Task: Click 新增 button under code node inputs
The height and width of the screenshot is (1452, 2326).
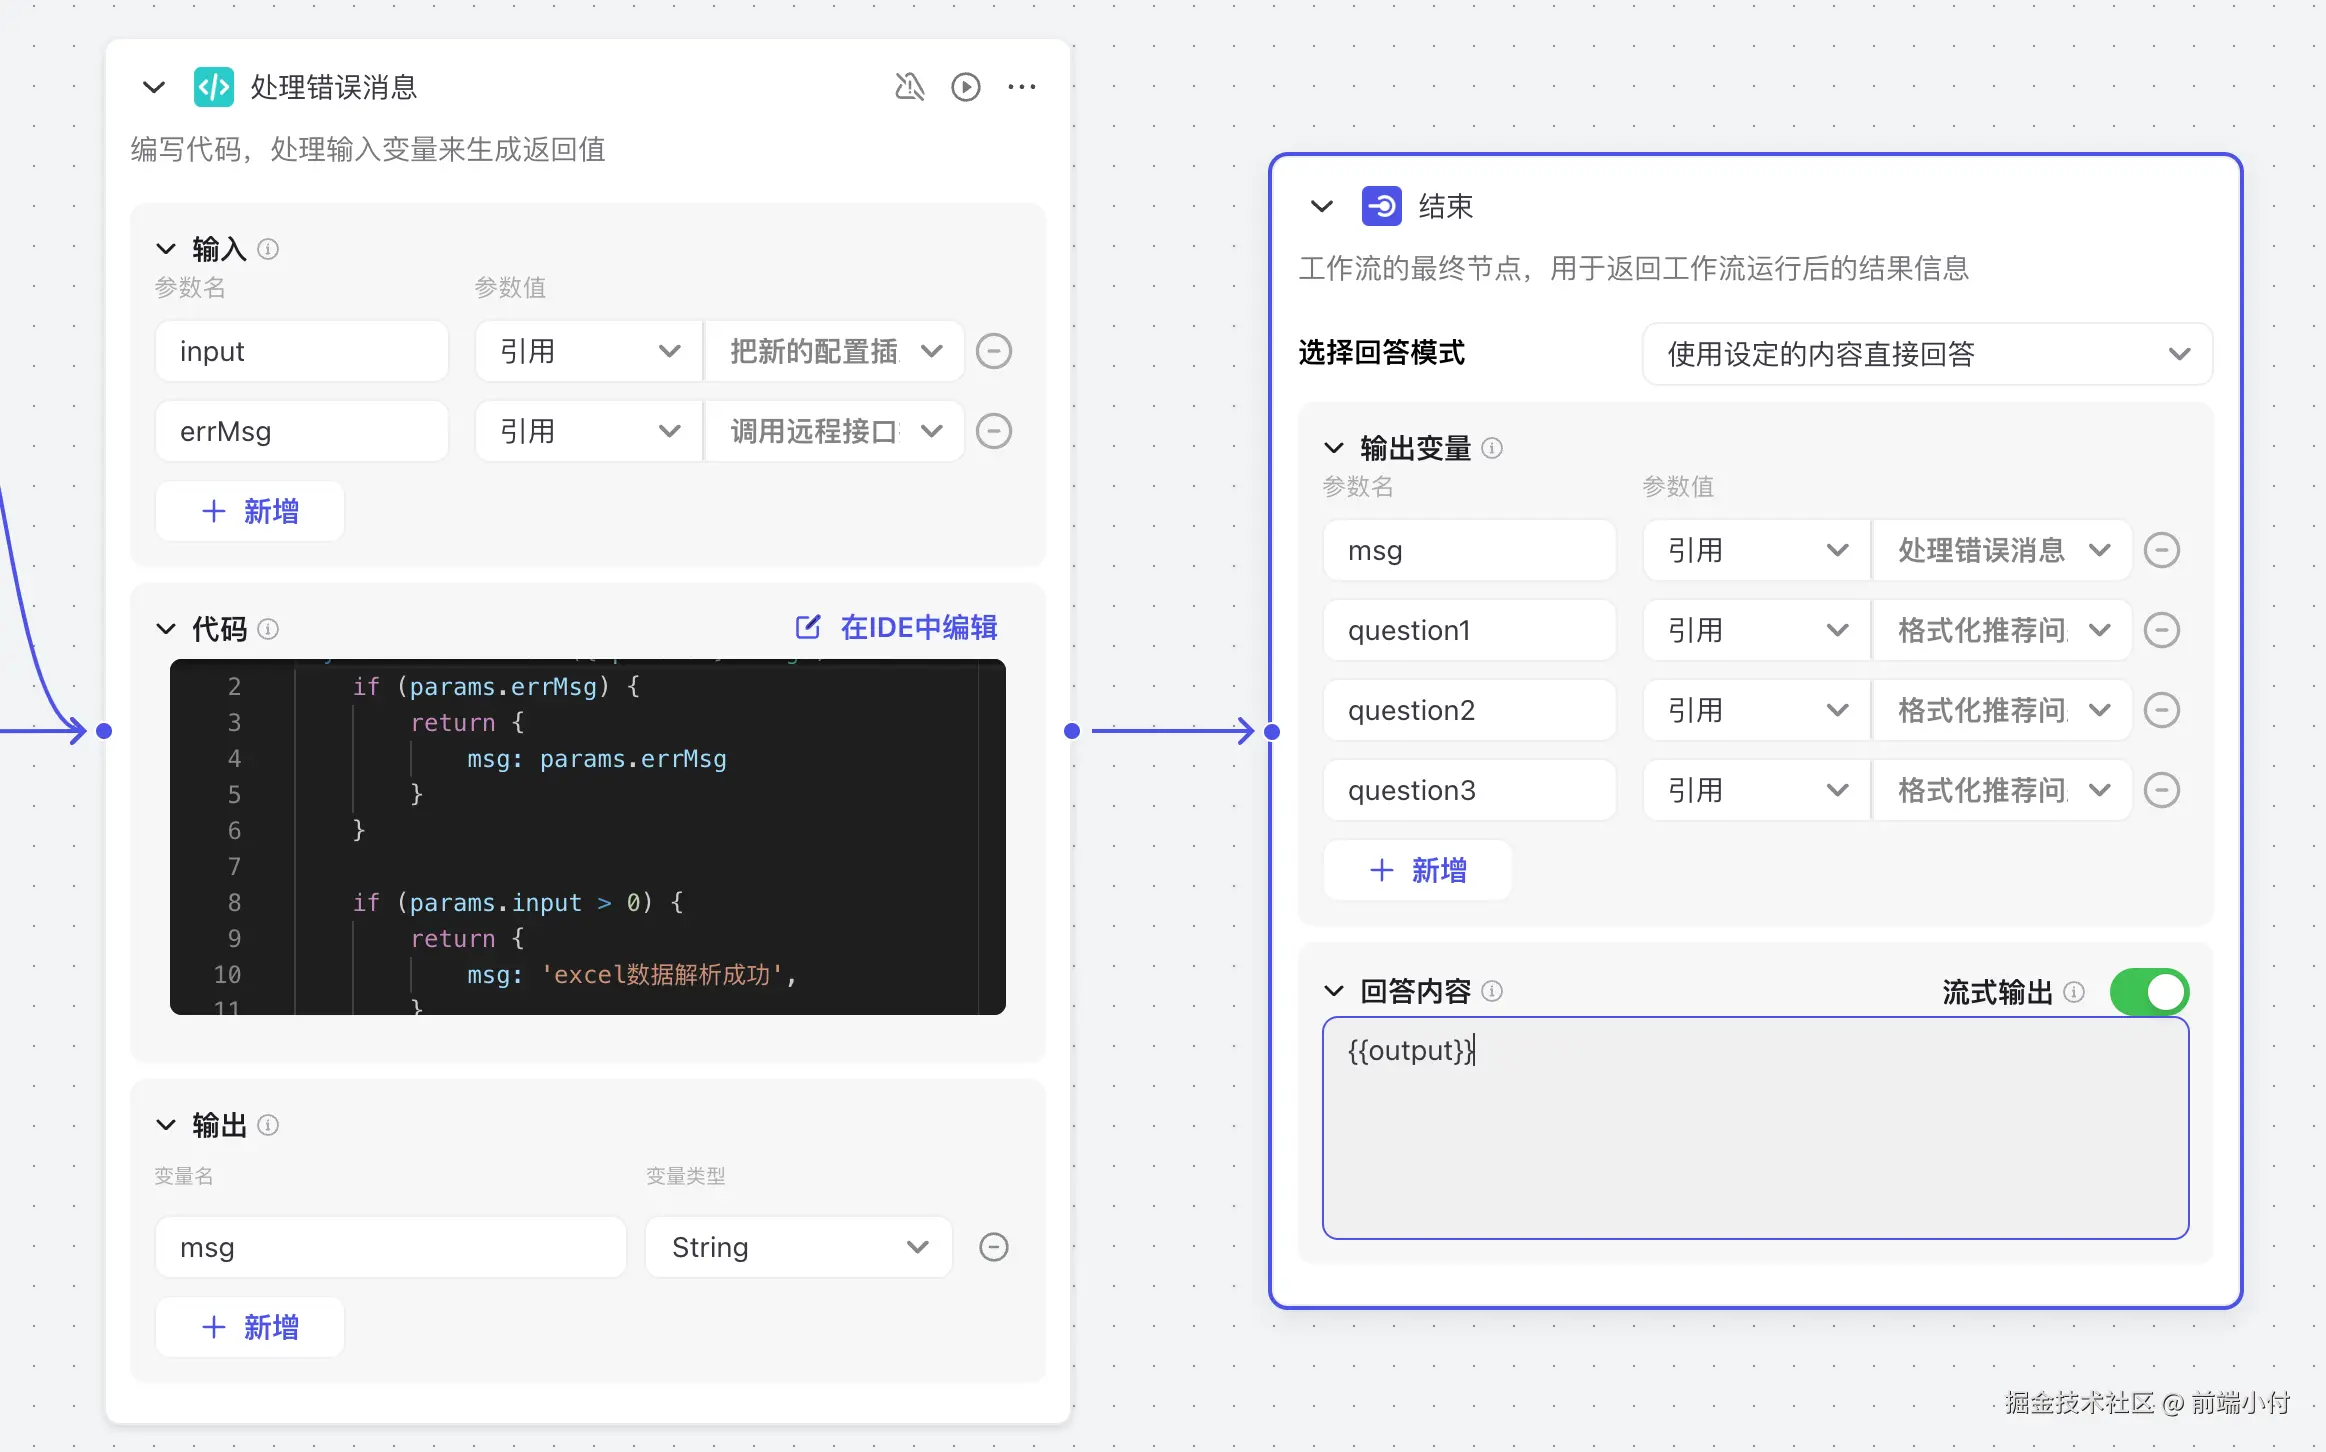Action: pos(250,511)
